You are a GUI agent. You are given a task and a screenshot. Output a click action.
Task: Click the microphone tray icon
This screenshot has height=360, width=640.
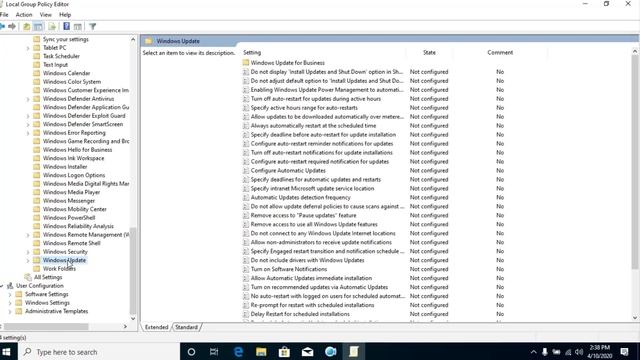(x=545, y=352)
